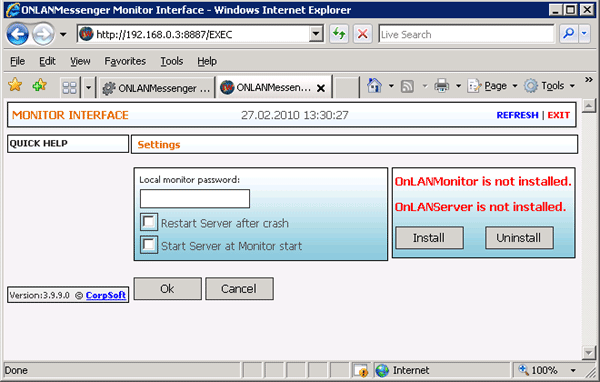
Task: Open the zoom level 100% dropdown
Action: (573, 371)
